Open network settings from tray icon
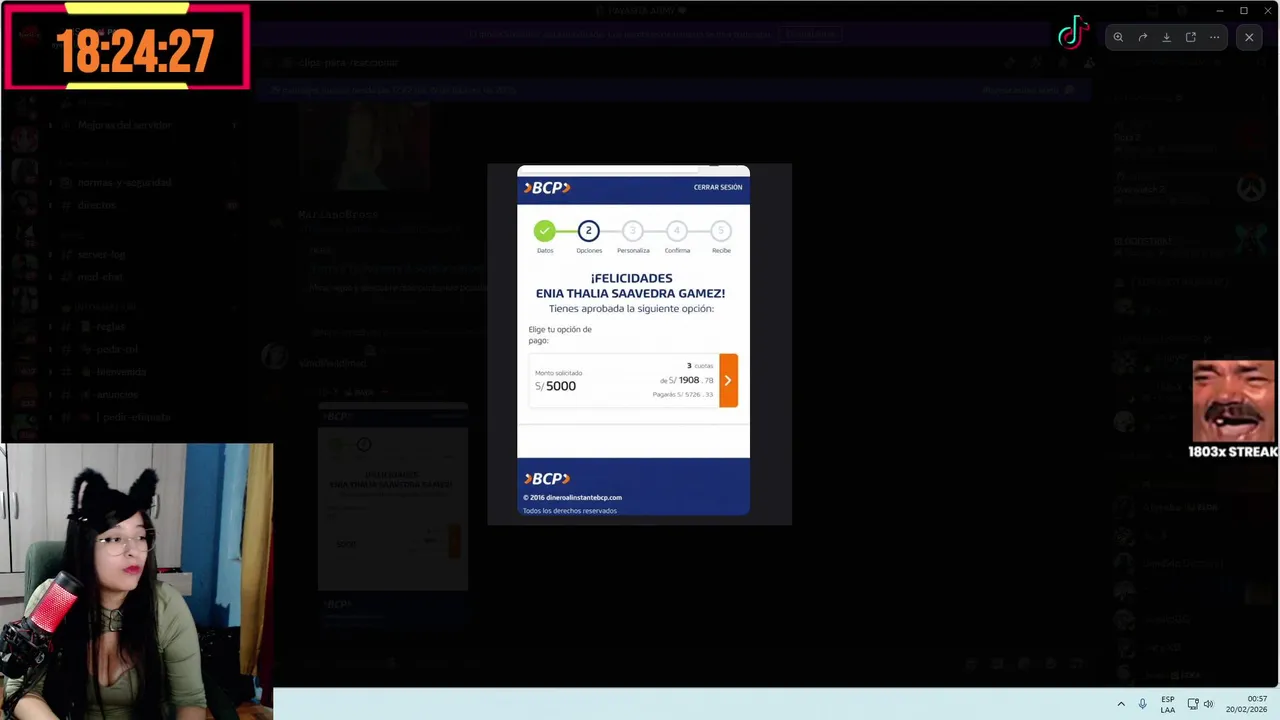Viewport: 1280px width, 720px height. pyautogui.click(x=1193, y=704)
